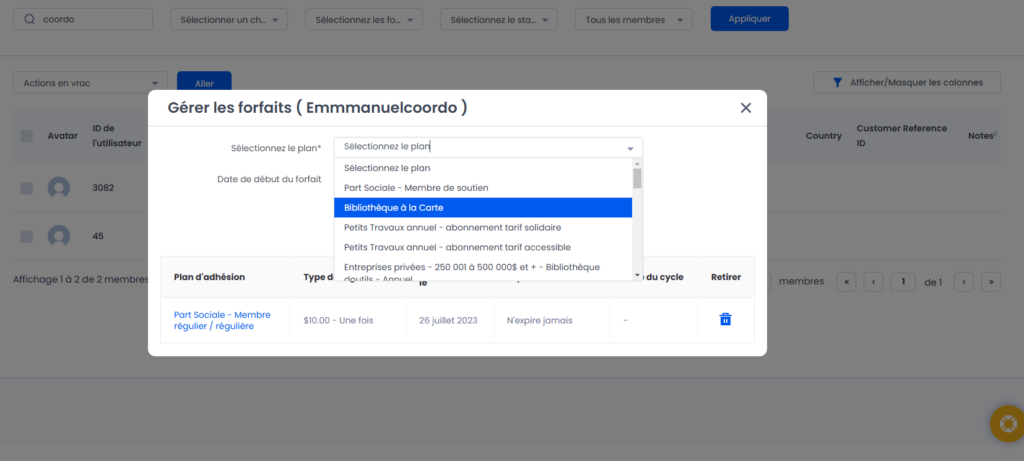This screenshot has width=1024, height=461.
Task: Check the box for user 45
Action: [27, 236]
